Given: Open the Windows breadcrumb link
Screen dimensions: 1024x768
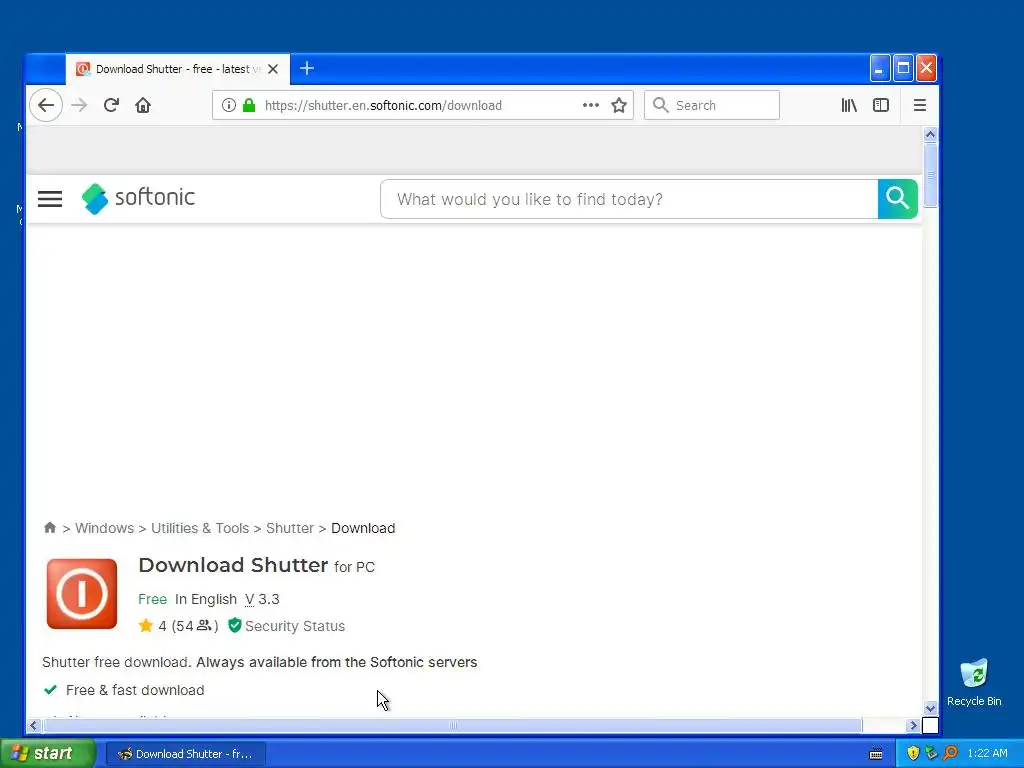Looking at the screenshot, I should 104,528.
